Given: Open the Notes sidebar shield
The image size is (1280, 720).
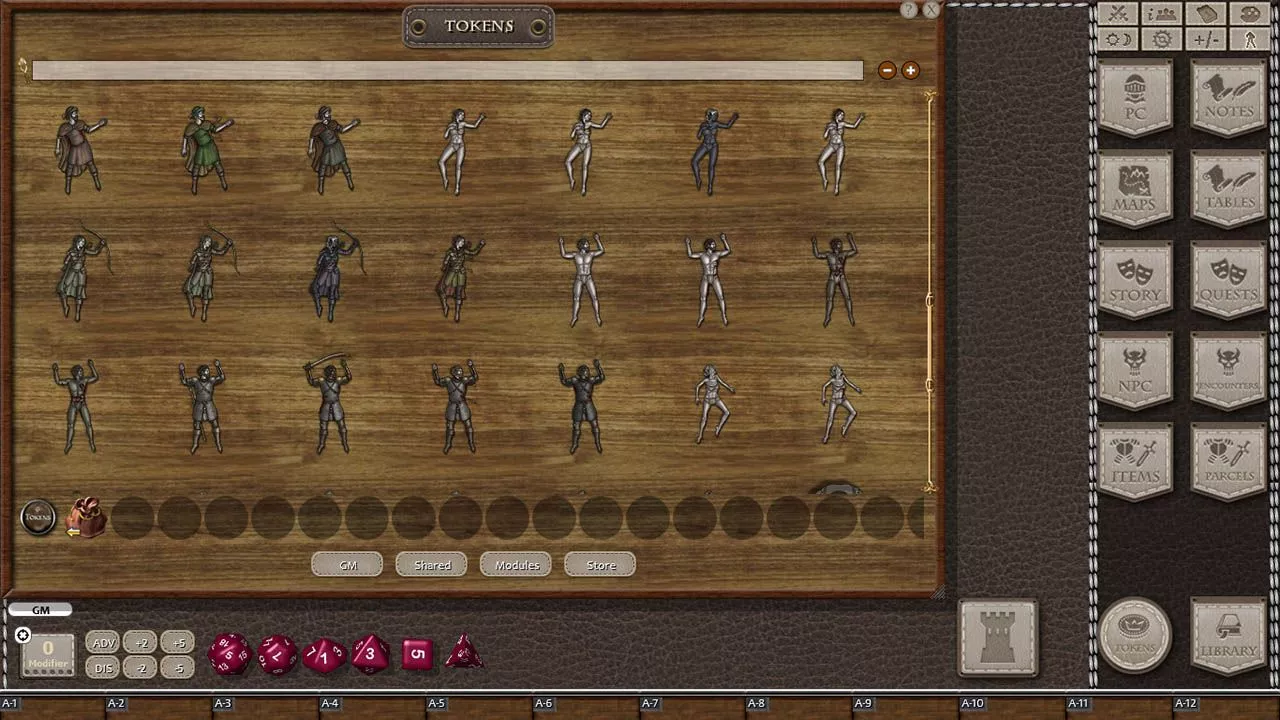Looking at the screenshot, I should (x=1229, y=98).
